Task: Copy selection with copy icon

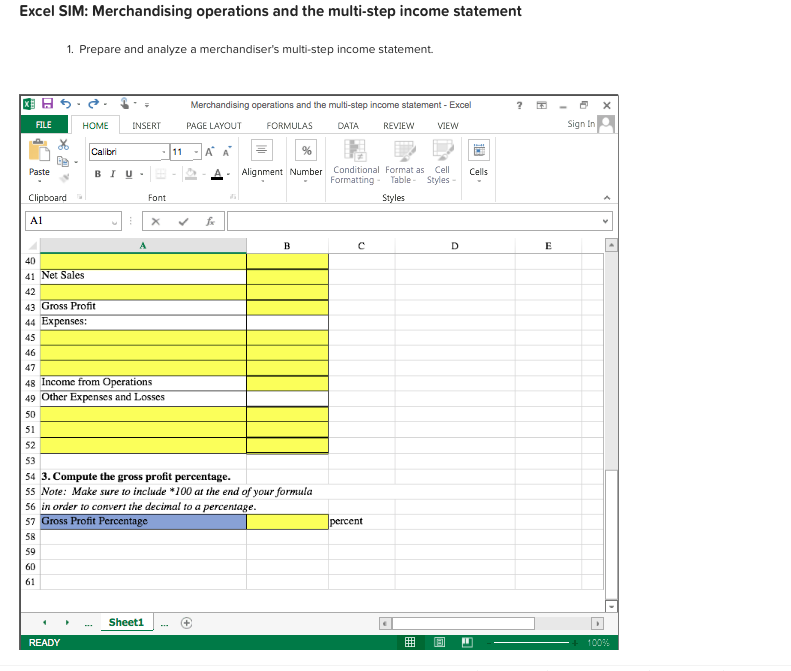Action: click(x=63, y=161)
